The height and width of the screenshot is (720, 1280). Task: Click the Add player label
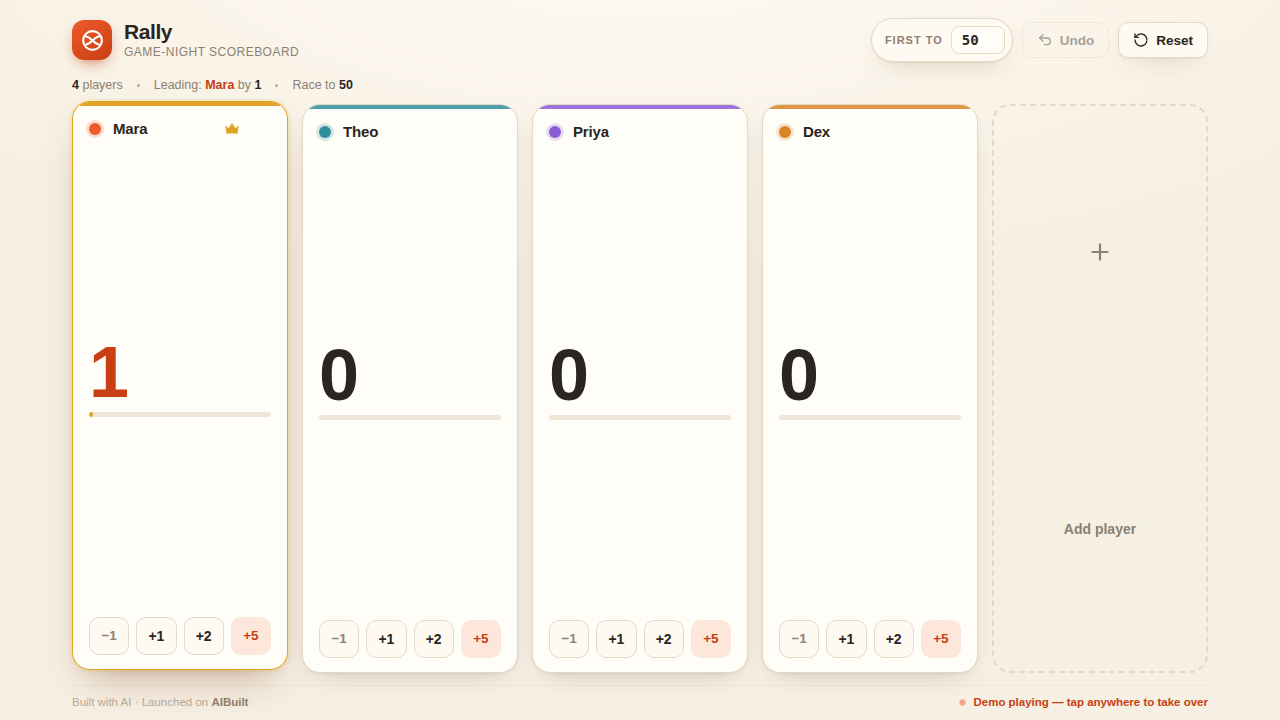point(1100,529)
